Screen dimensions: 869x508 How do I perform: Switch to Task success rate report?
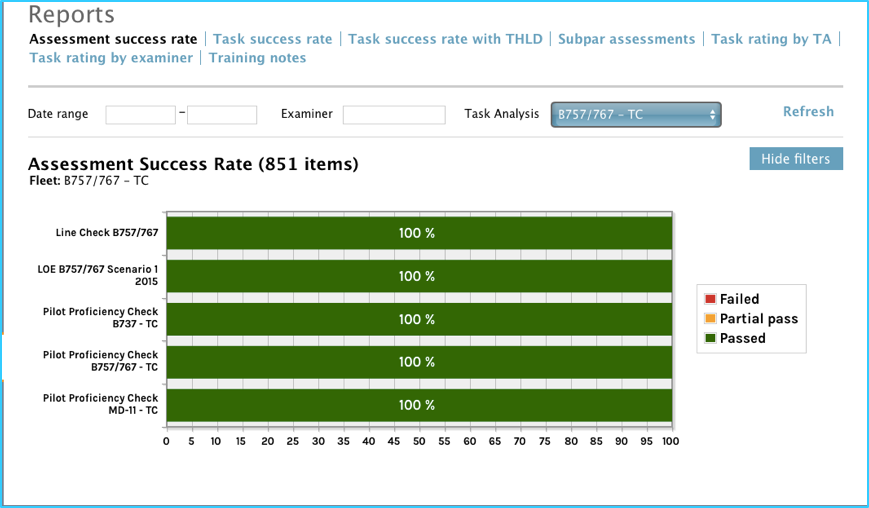click(273, 39)
